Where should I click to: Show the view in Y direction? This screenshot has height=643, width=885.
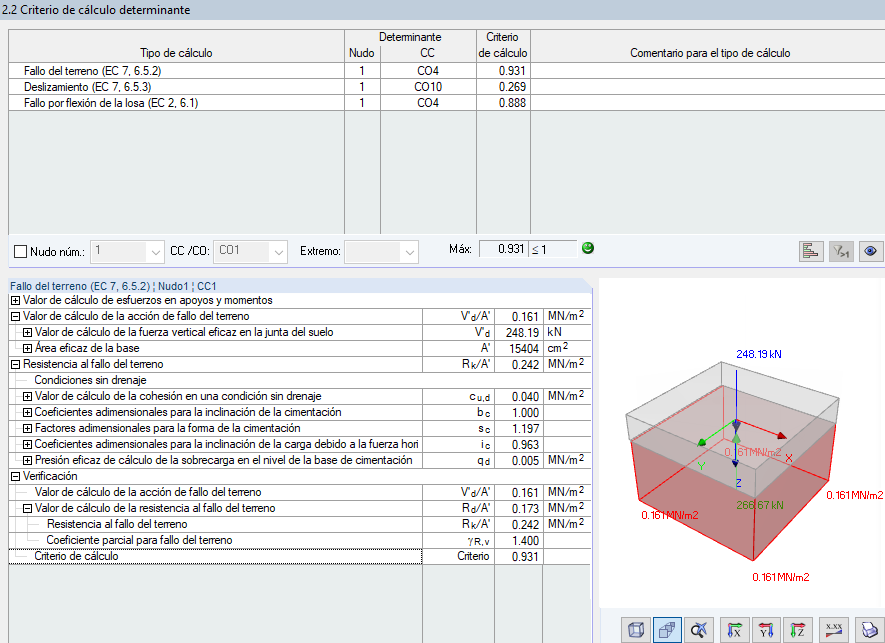coord(766,629)
